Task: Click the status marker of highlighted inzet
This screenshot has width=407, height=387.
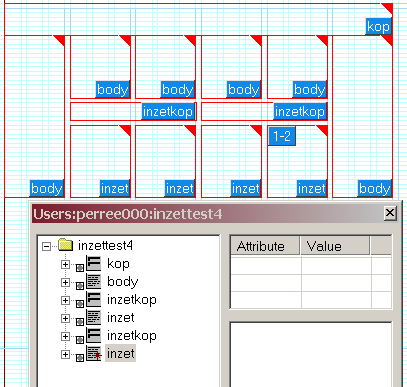Action: [x=80, y=357]
